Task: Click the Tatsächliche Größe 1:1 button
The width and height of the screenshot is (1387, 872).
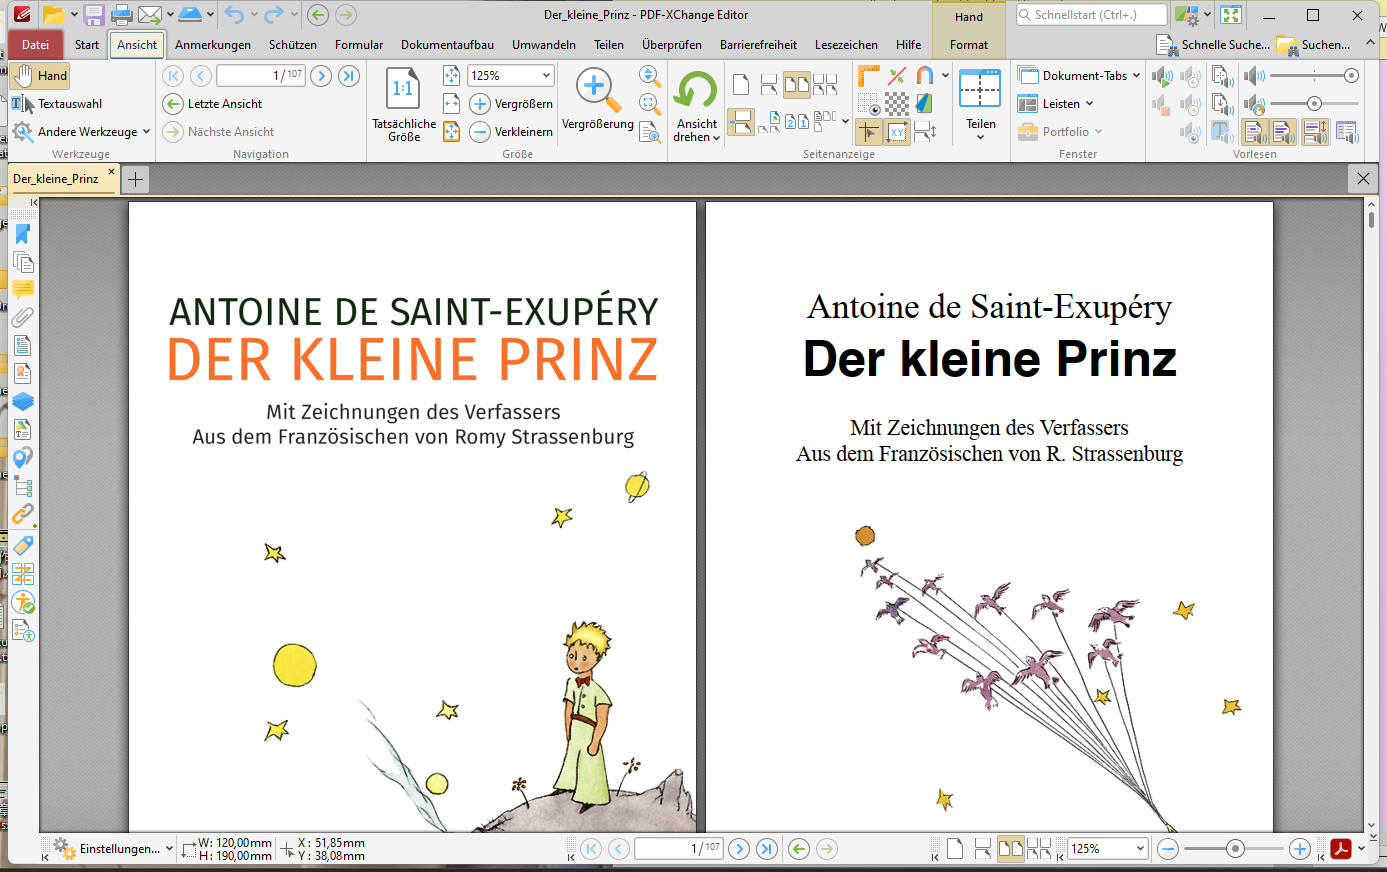Action: coord(403,104)
